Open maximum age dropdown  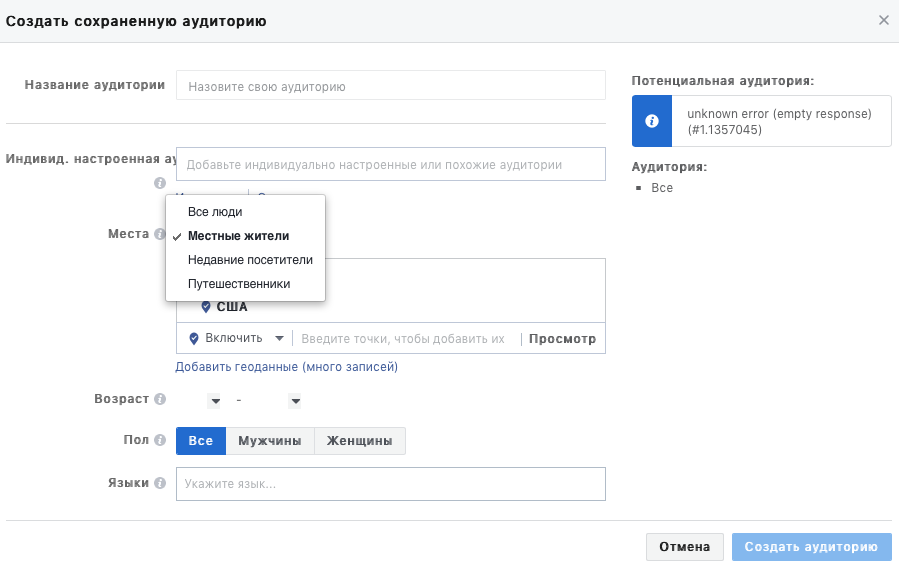(295, 401)
